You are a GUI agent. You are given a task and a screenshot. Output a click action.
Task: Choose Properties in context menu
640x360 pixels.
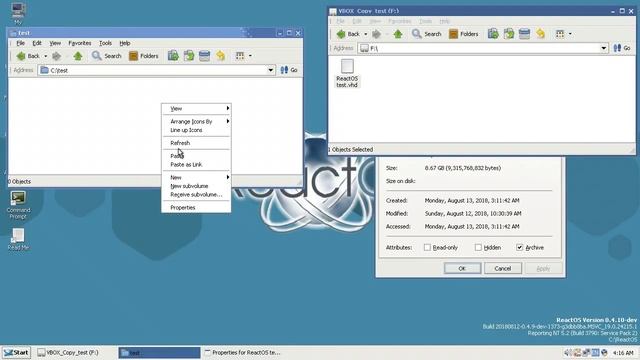pos(196,207)
